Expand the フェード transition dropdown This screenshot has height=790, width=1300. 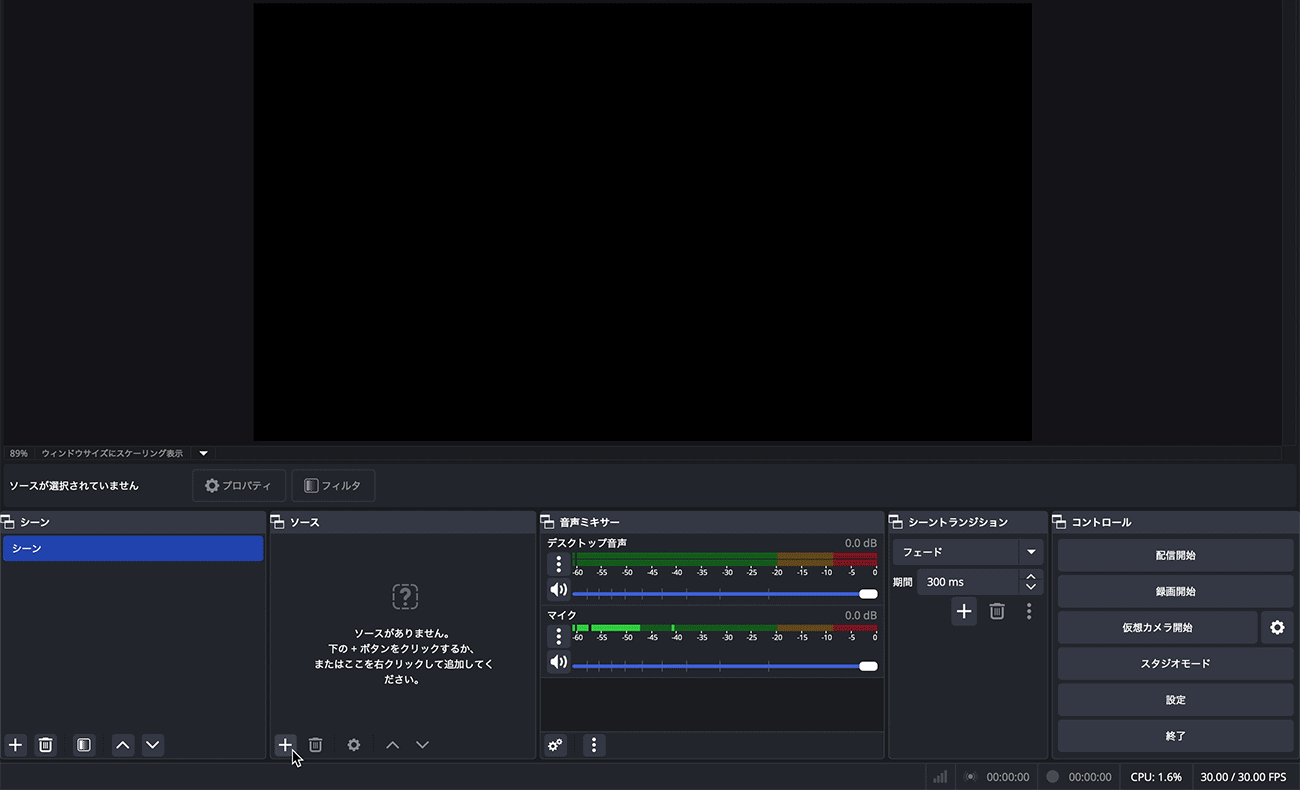point(1031,552)
